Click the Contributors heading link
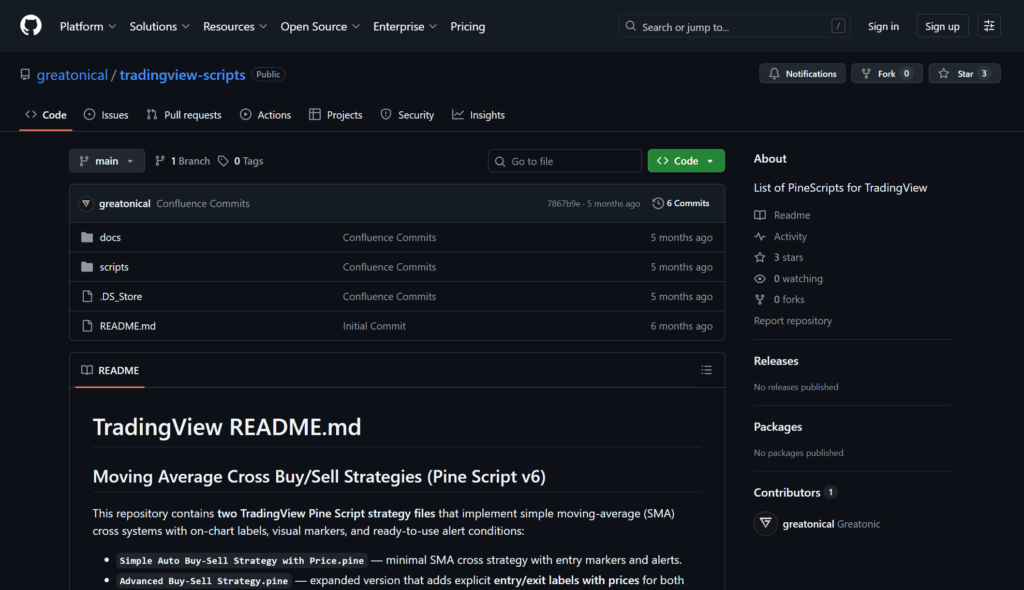This screenshot has height=590, width=1024. point(786,493)
